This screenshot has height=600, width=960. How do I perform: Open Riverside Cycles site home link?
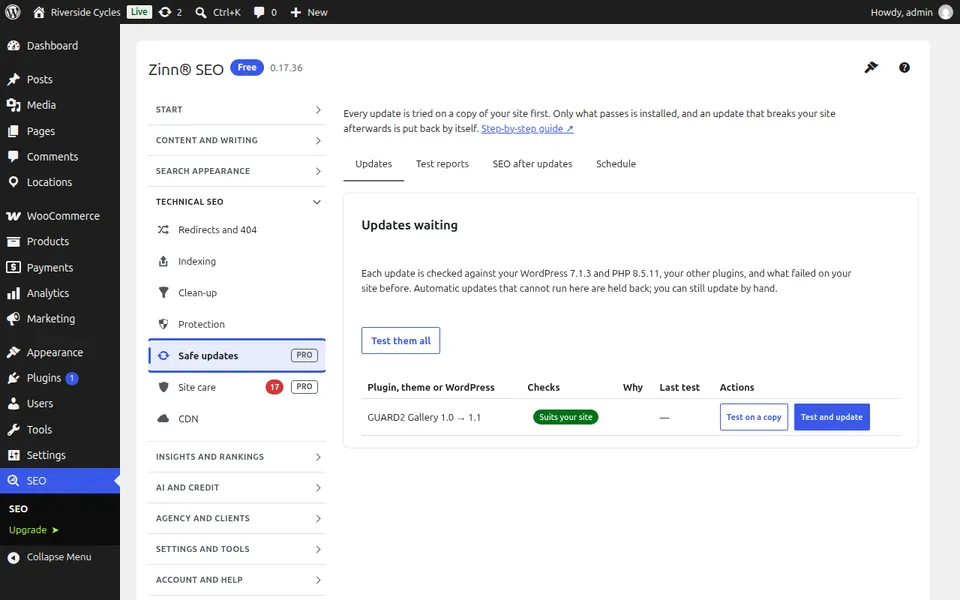(77, 12)
